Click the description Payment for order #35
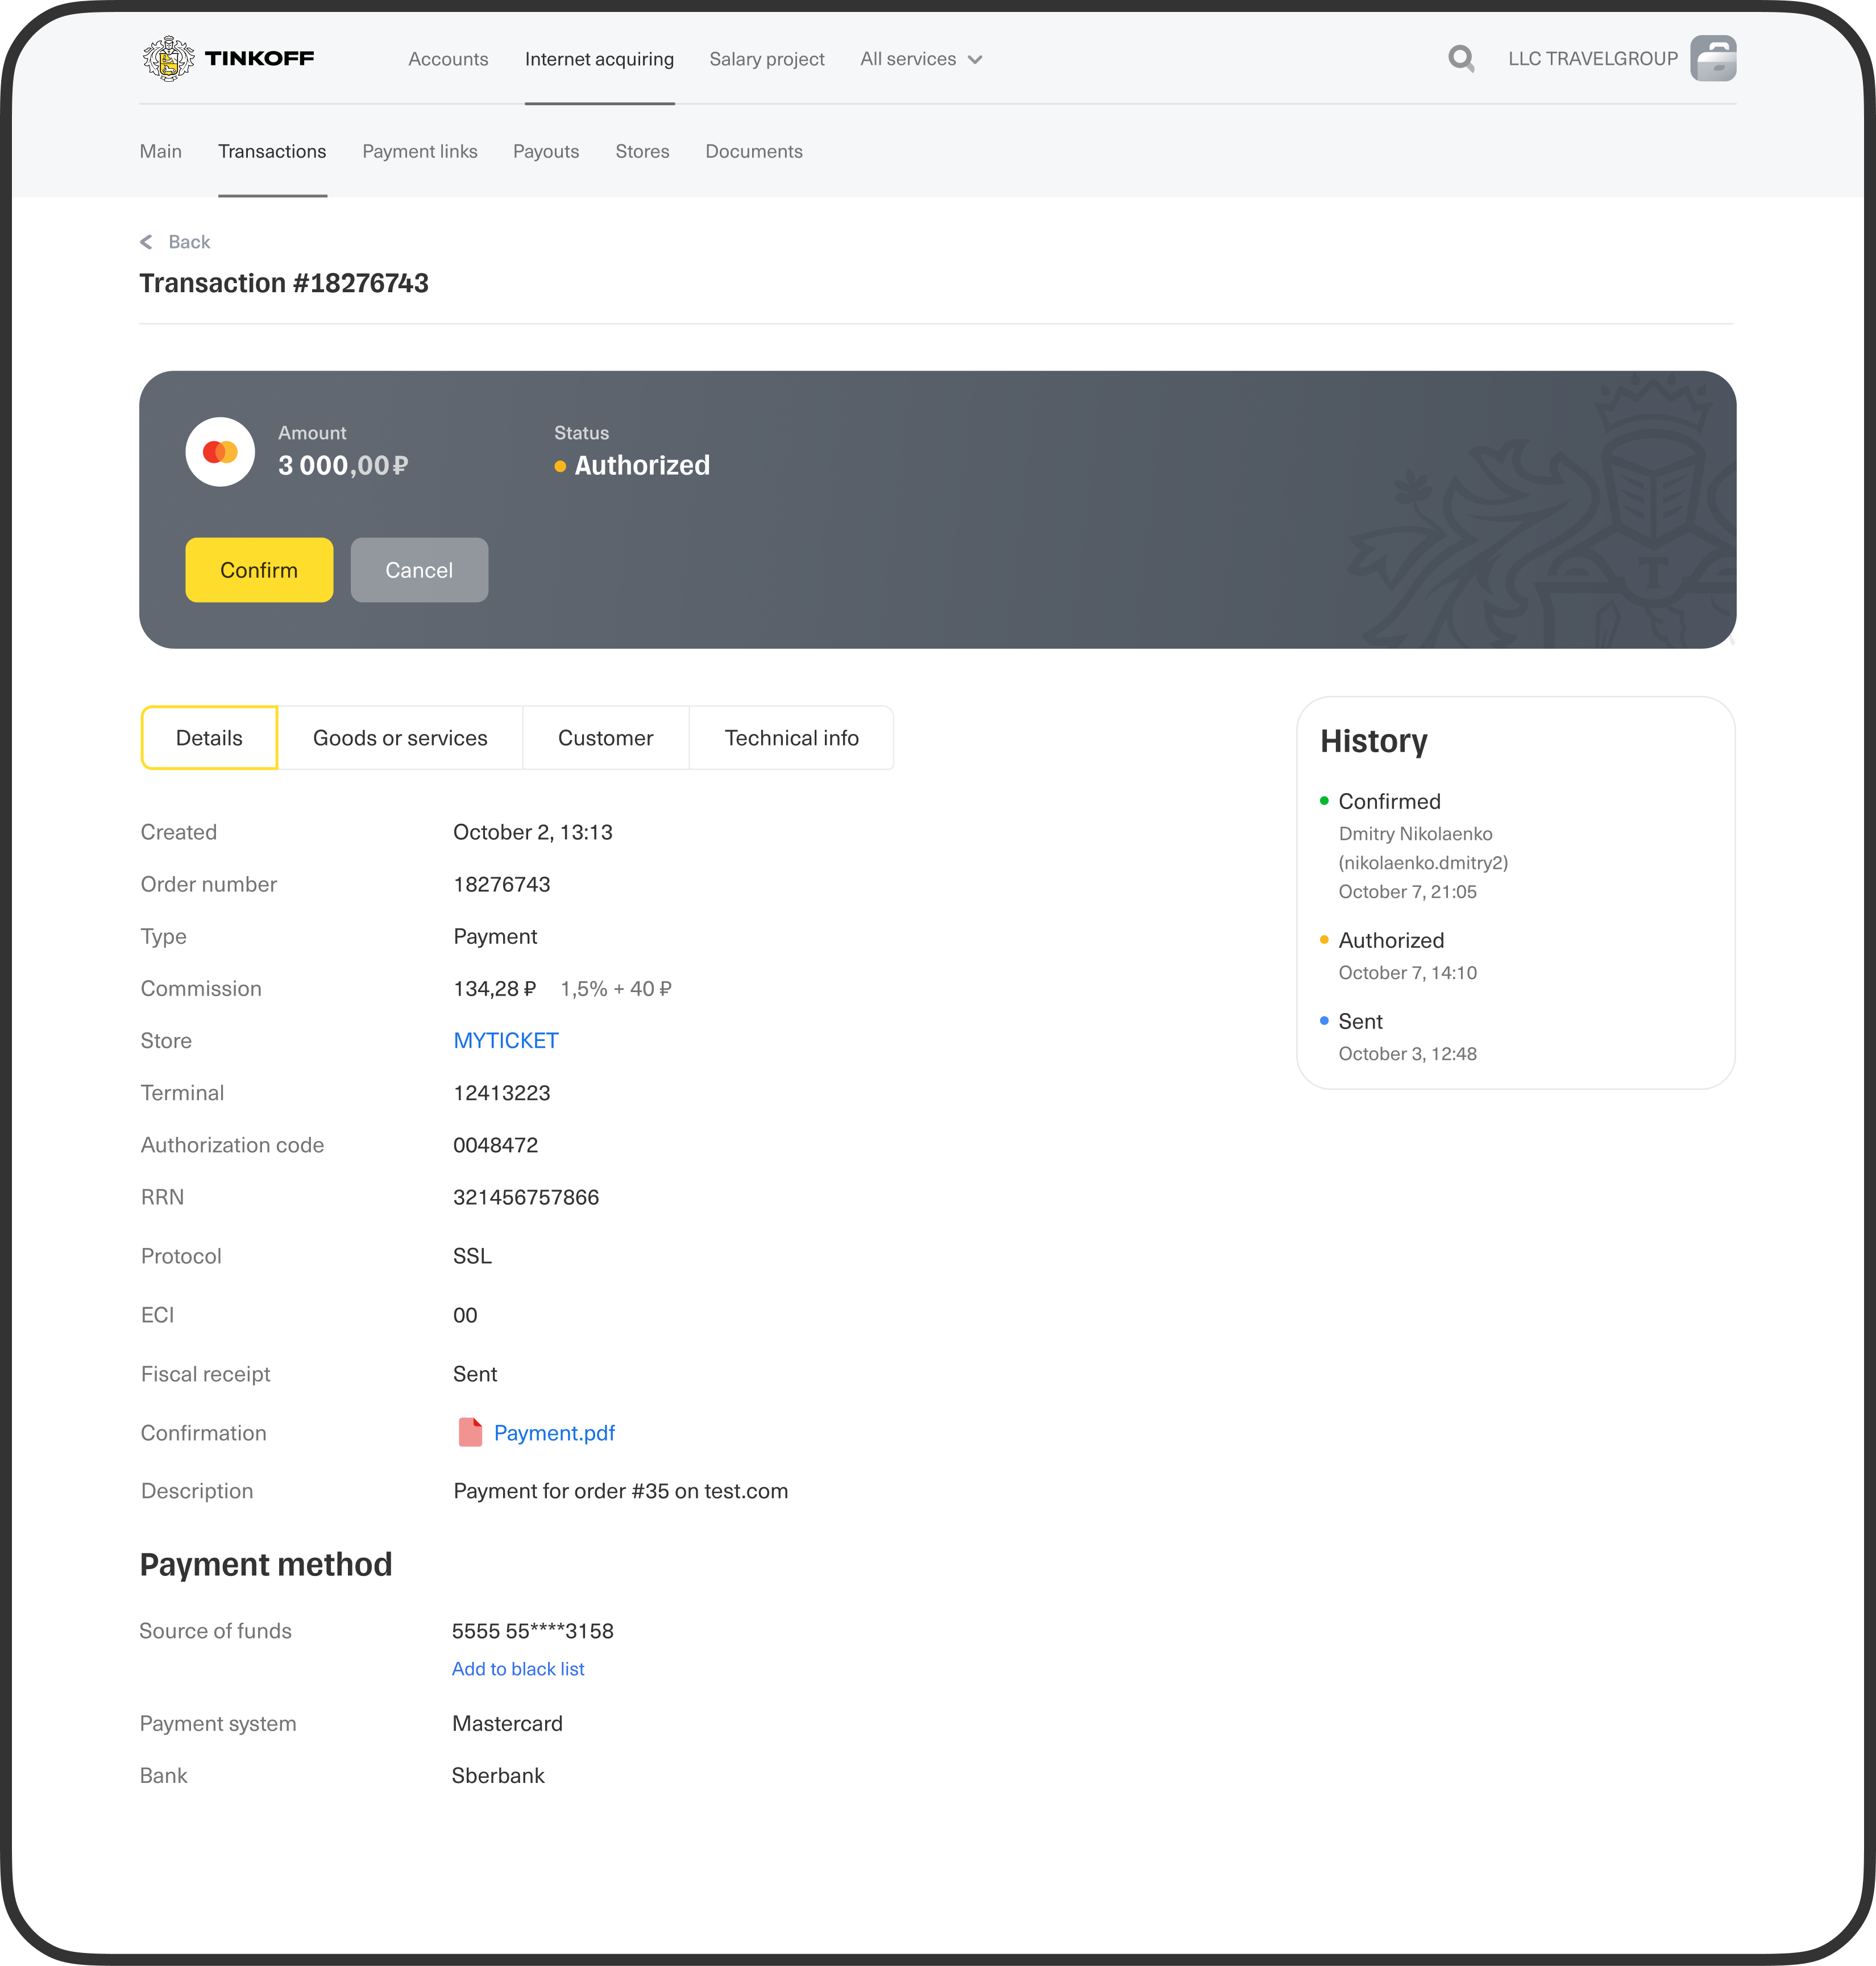1876x1966 pixels. [x=621, y=1491]
